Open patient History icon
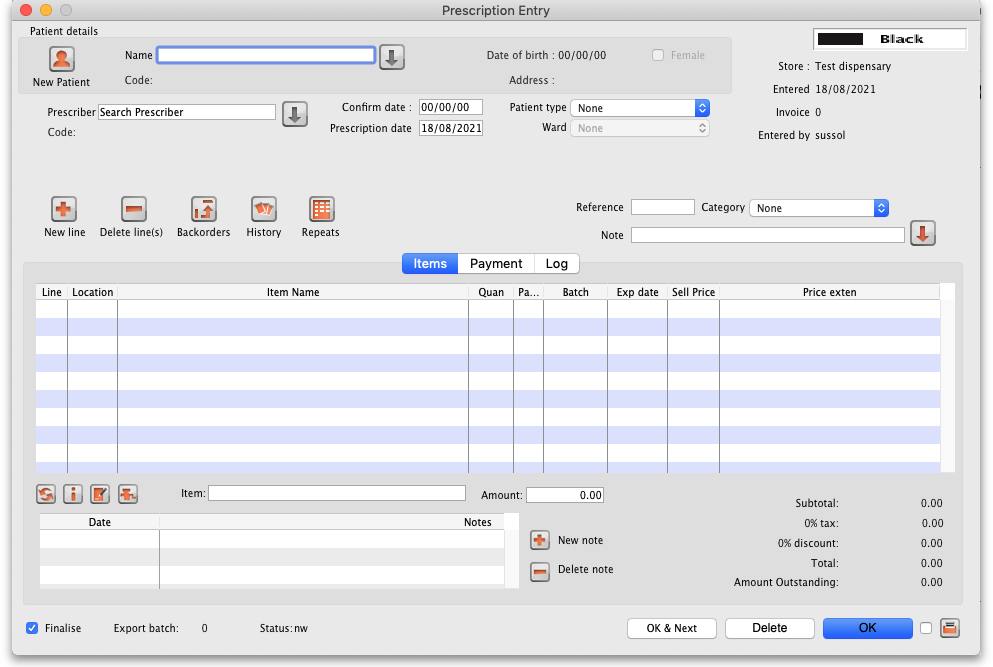 [263, 209]
